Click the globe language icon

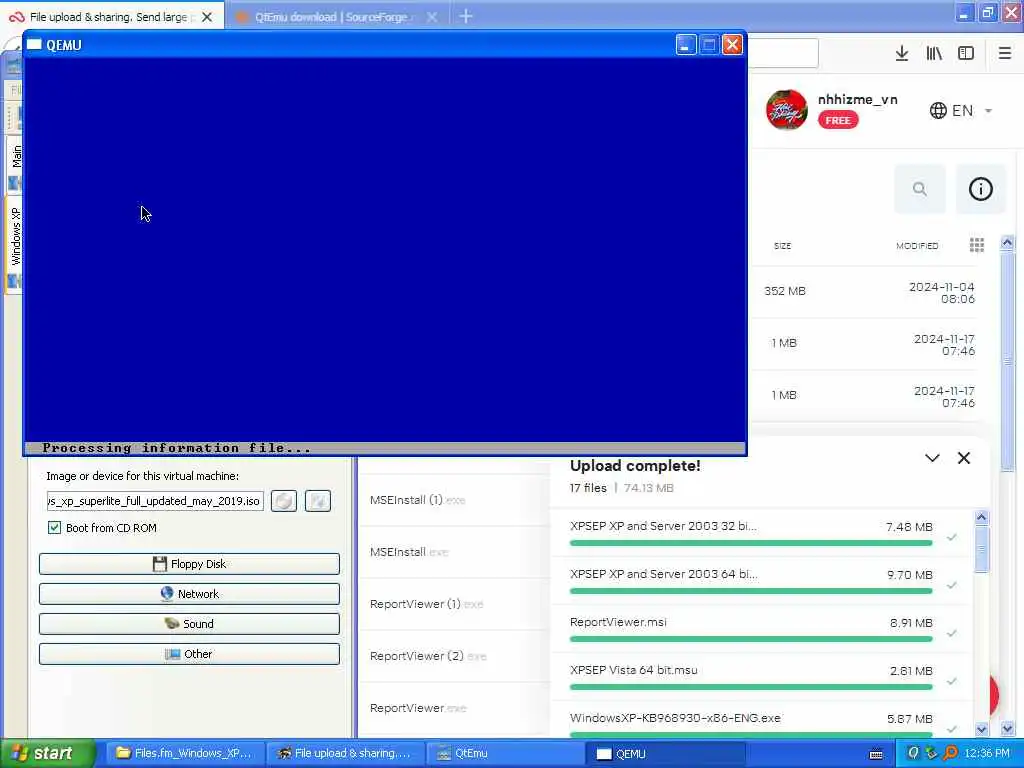(x=938, y=110)
